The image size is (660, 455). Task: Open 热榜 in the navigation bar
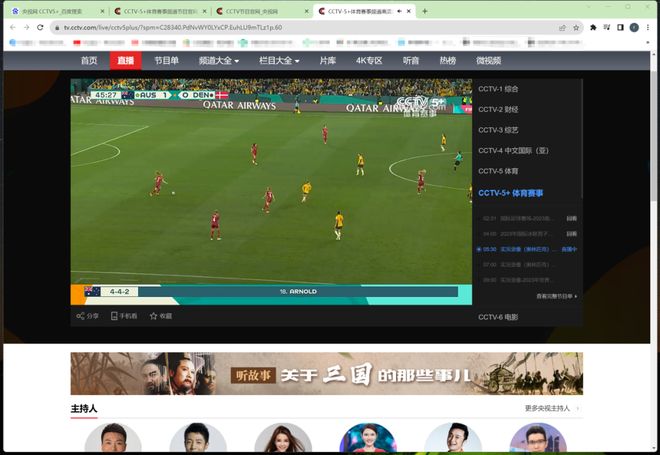447,61
